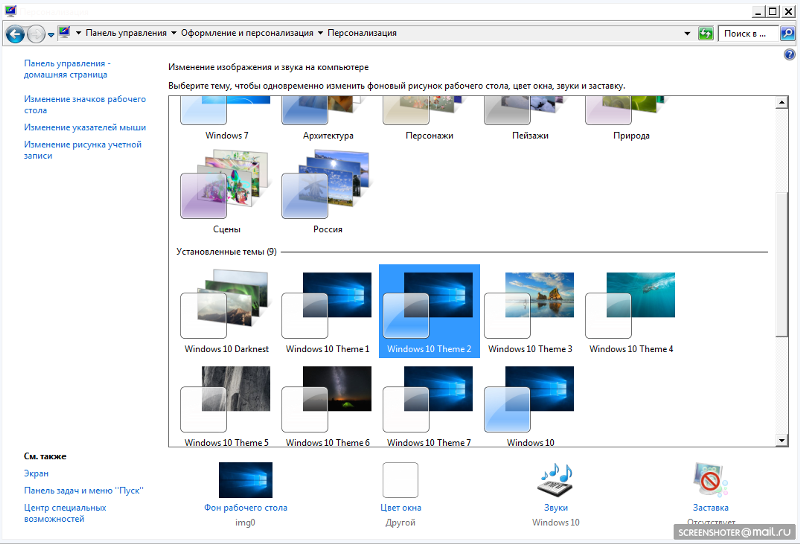
Task: Open Панель управления - домашняя страница link
Action: (67, 69)
